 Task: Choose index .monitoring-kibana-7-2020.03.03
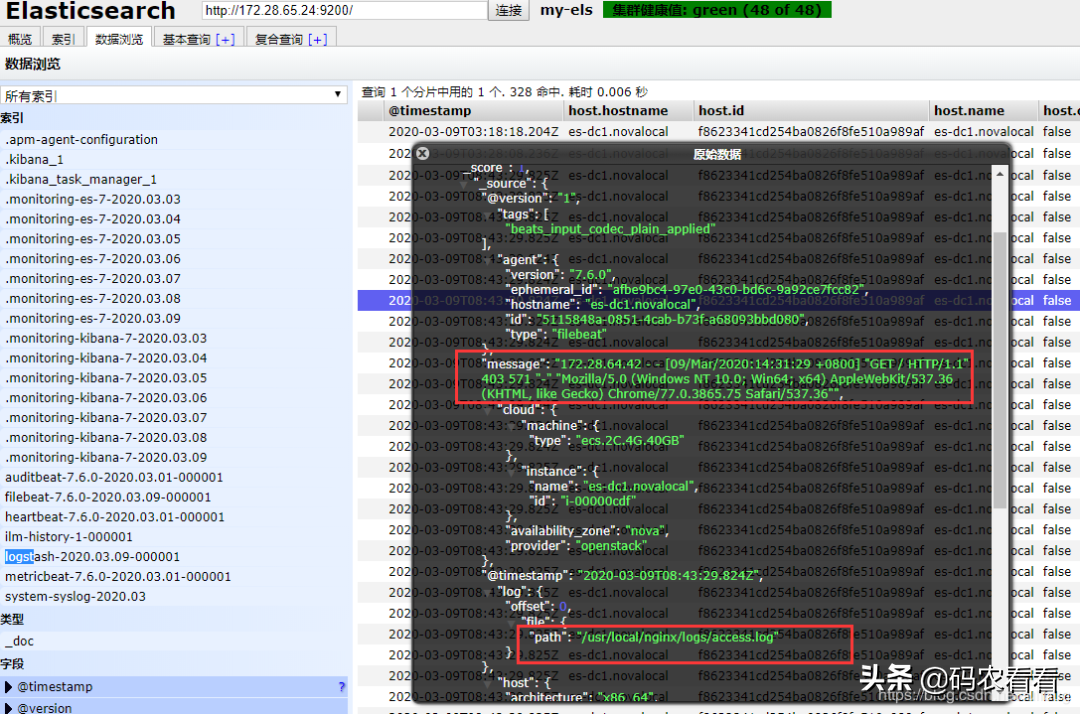pyautogui.click(x=106, y=338)
